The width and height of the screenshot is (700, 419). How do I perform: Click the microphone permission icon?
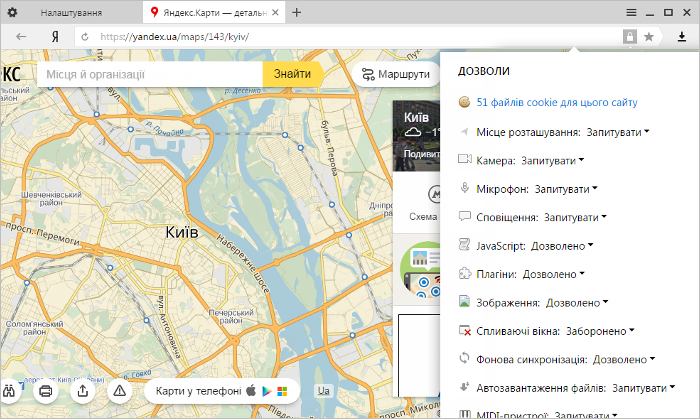pos(464,188)
